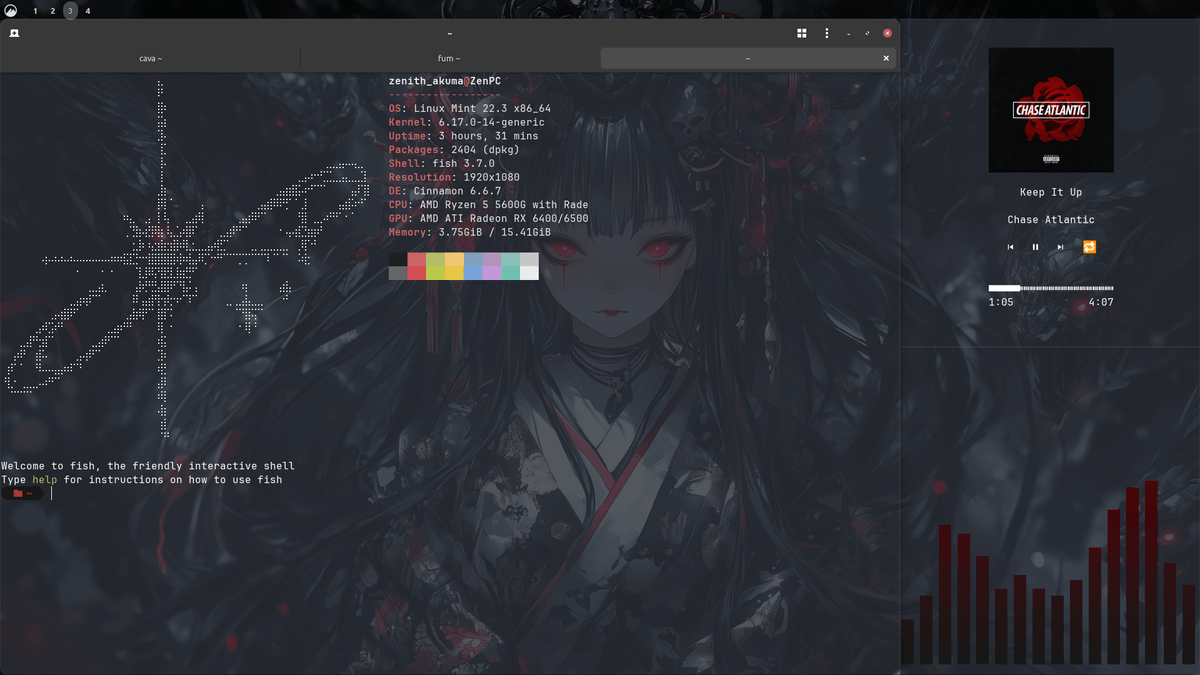Open the terminal tab overview grid
The height and width of the screenshot is (675, 1200).
click(x=801, y=33)
